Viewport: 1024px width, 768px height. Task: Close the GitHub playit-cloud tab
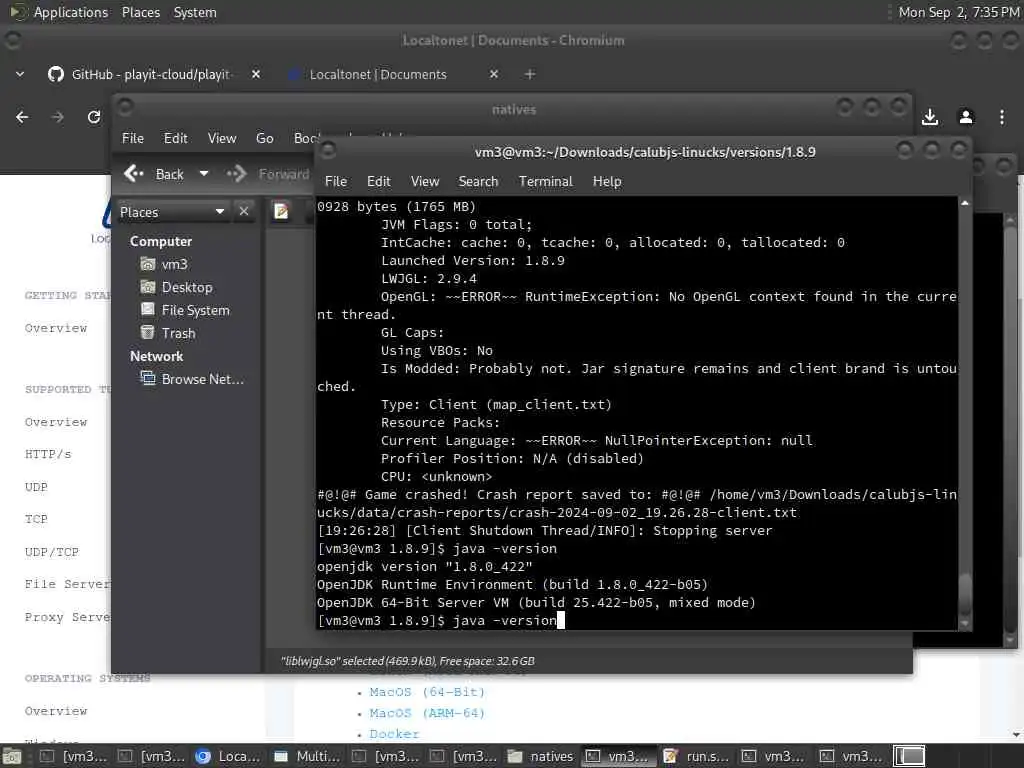[x=256, y=74]
